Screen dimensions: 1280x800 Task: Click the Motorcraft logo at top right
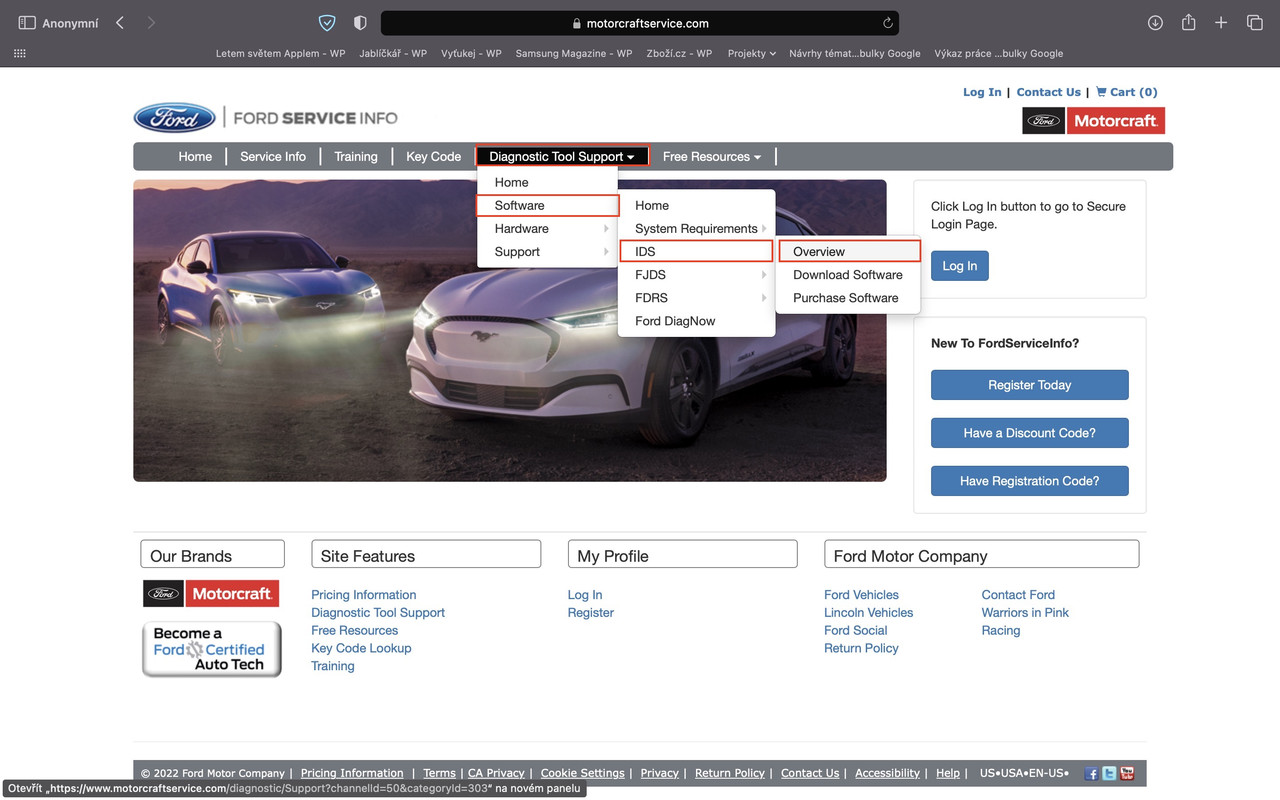coord(1093,121)
